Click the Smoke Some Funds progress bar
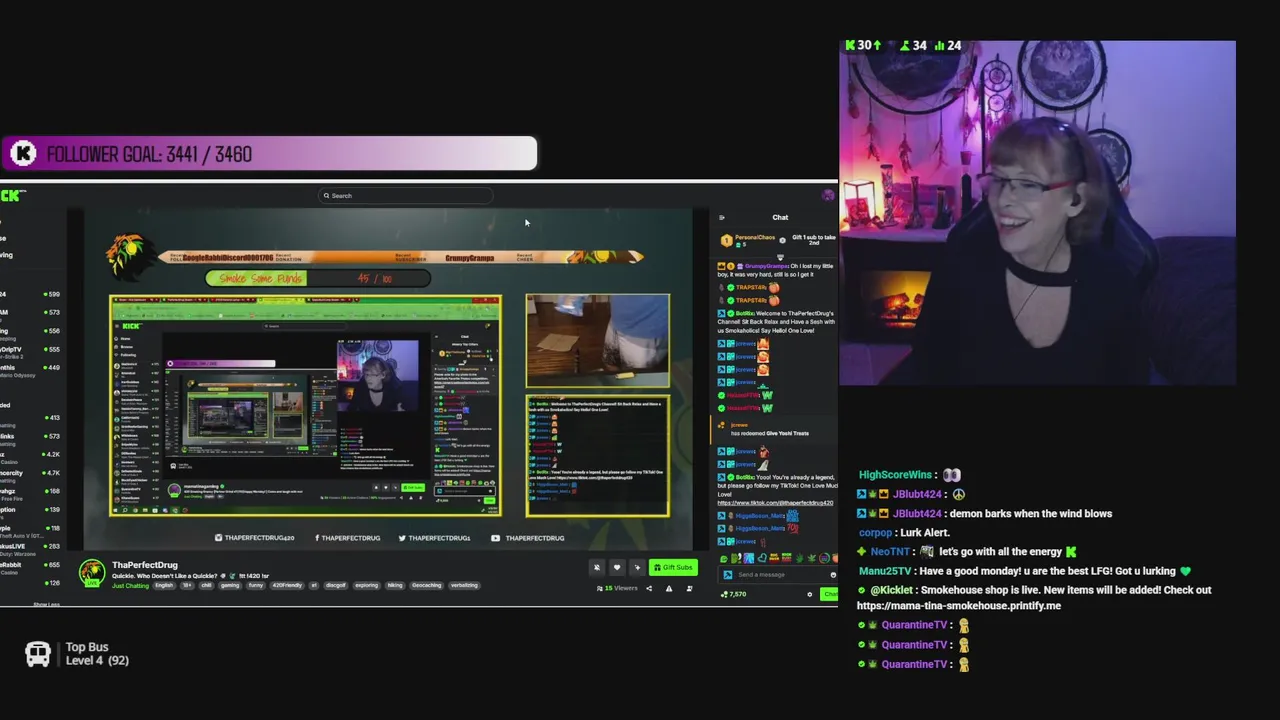 tap(318, 278)
